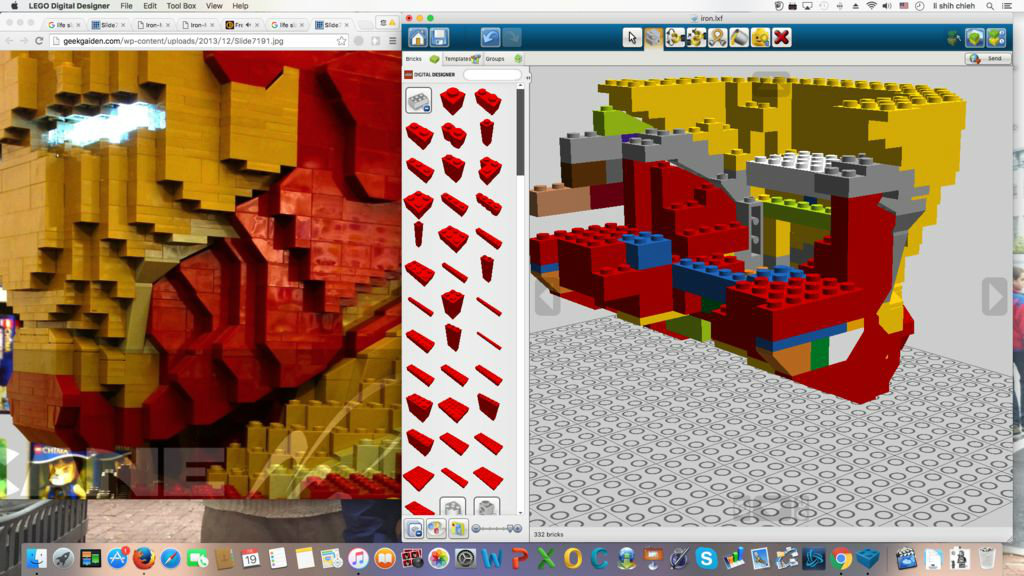1024x576 pixels.
Task: Click the '332 bricks' status text
Action: [x=548, y=534]
